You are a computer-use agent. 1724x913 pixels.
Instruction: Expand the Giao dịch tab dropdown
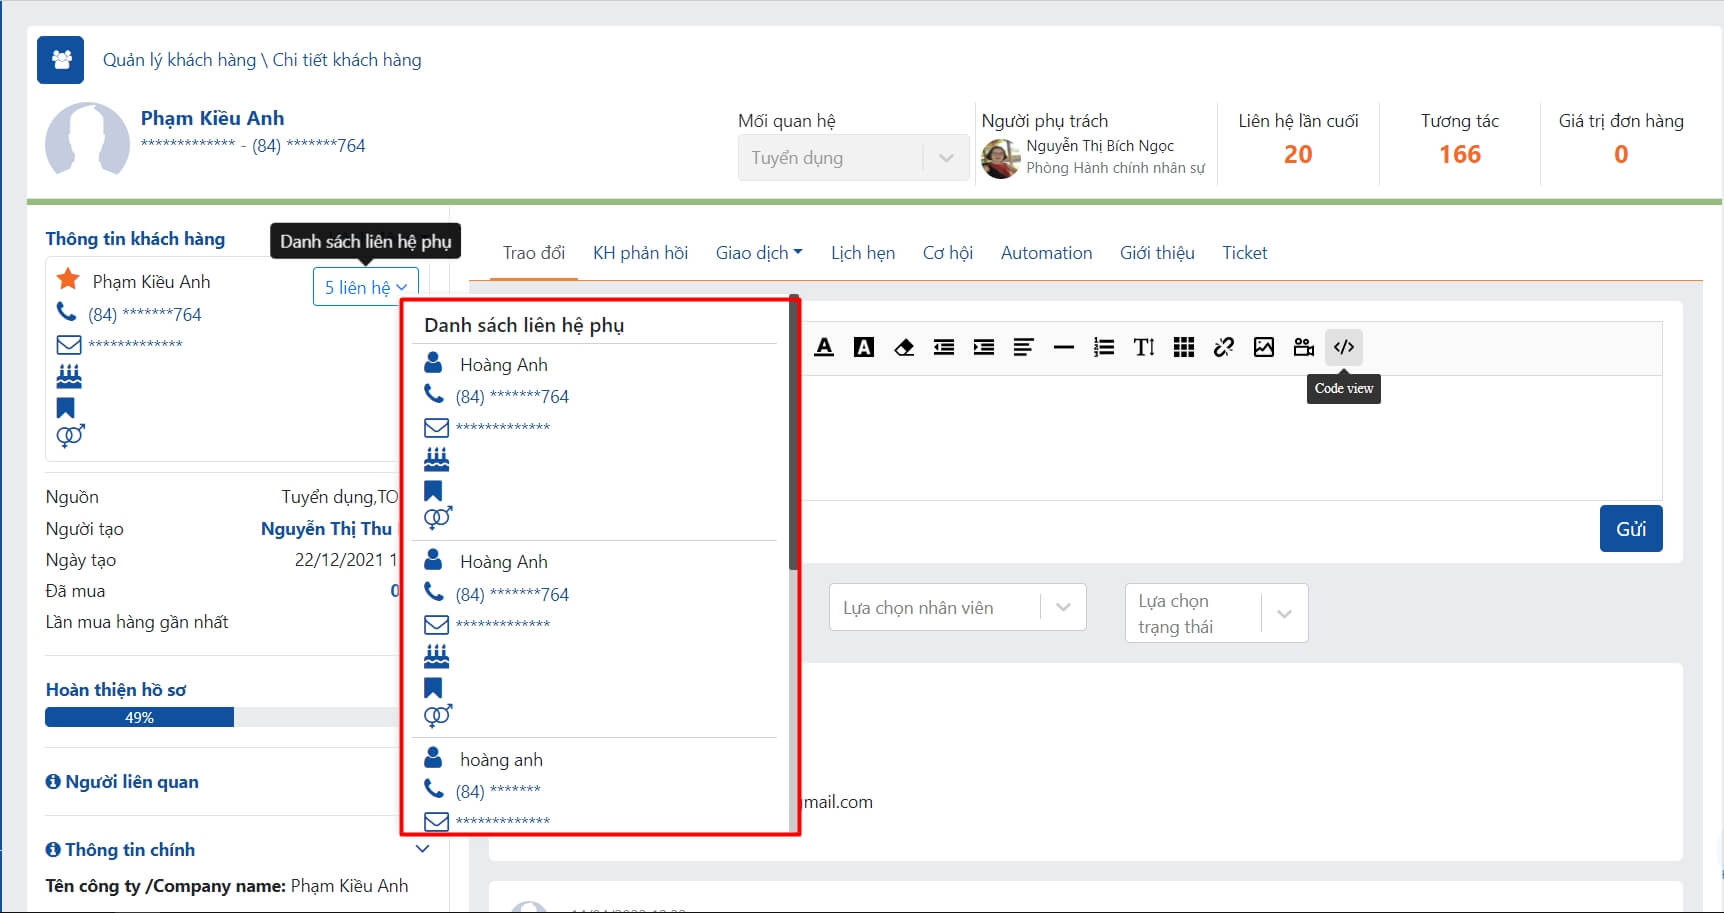point(759,253)
